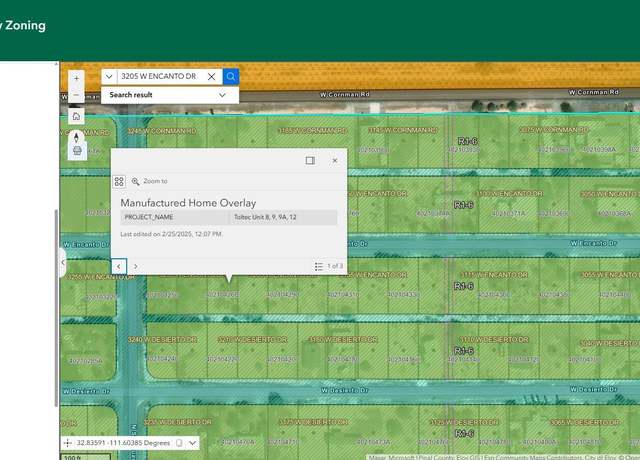The height and width of the screenshot is (460, 640).
Task: Return map to default home extent
Action: [76, 116]
